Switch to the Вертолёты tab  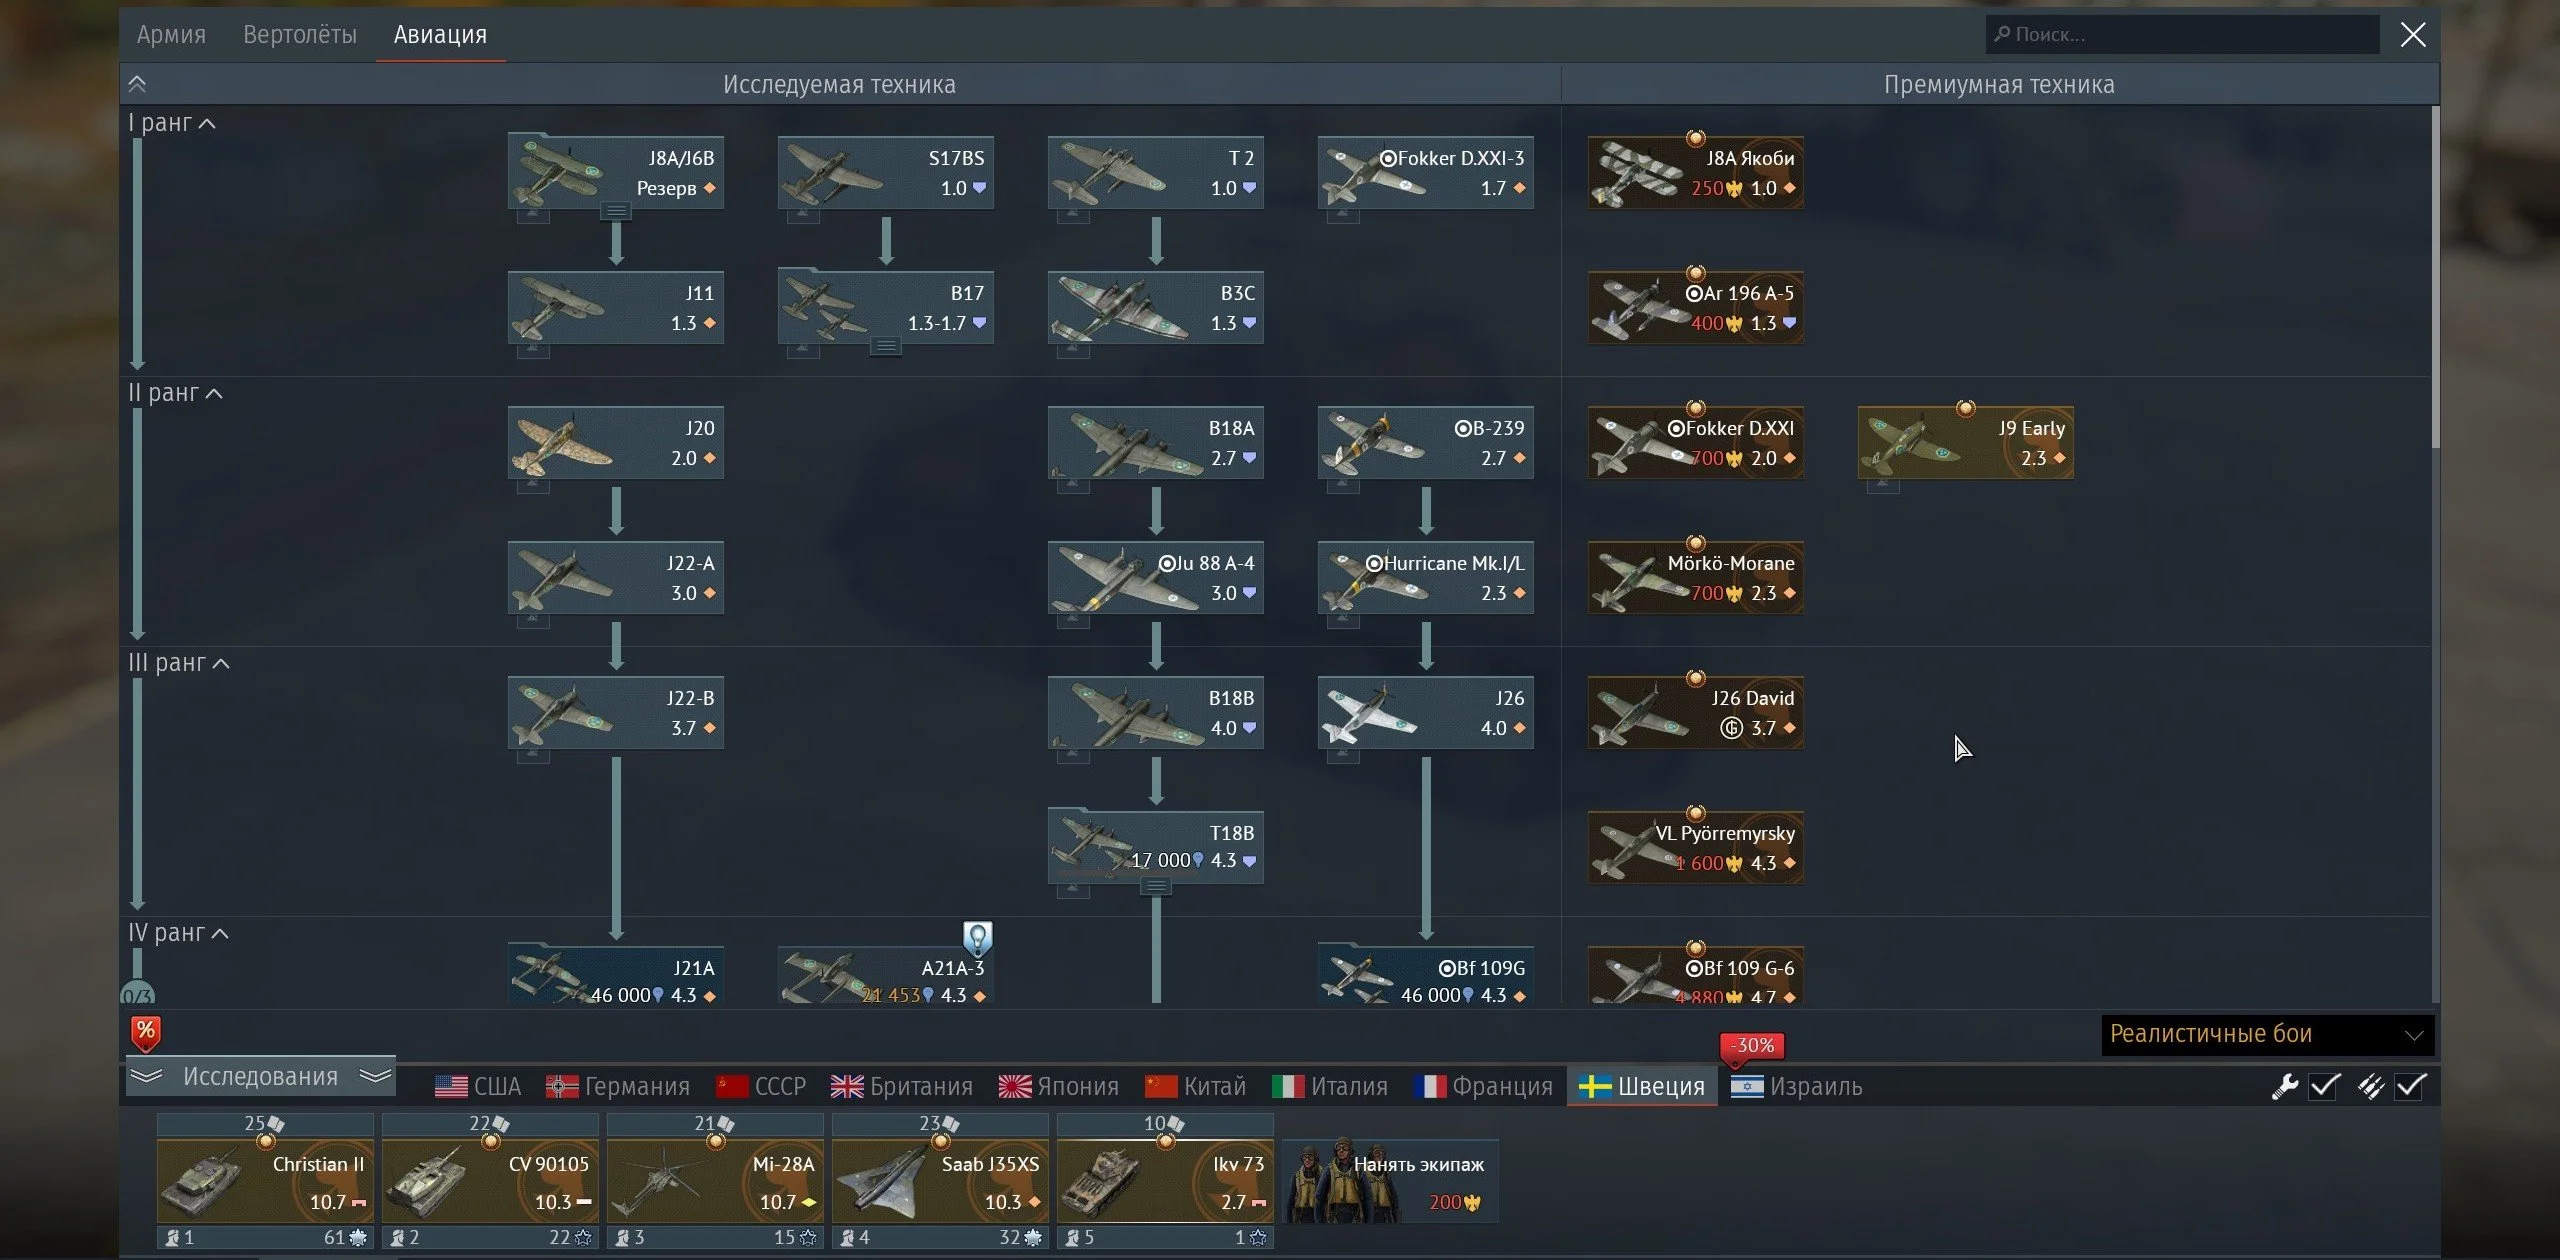299,34
